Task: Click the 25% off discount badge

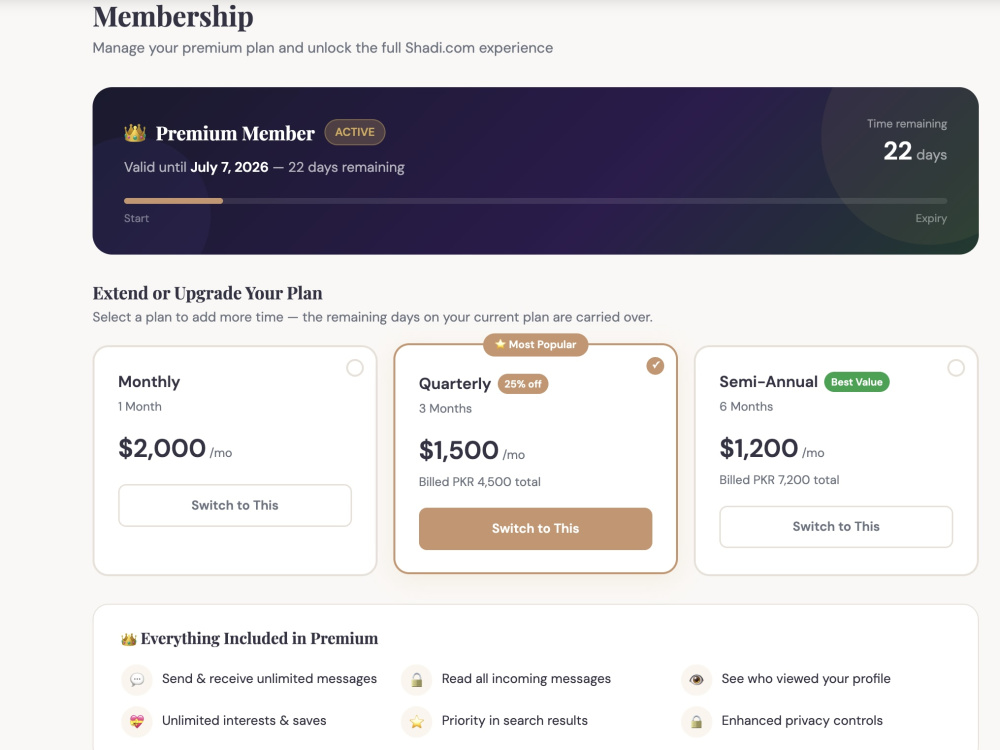Action: click(x=522, y=384)
